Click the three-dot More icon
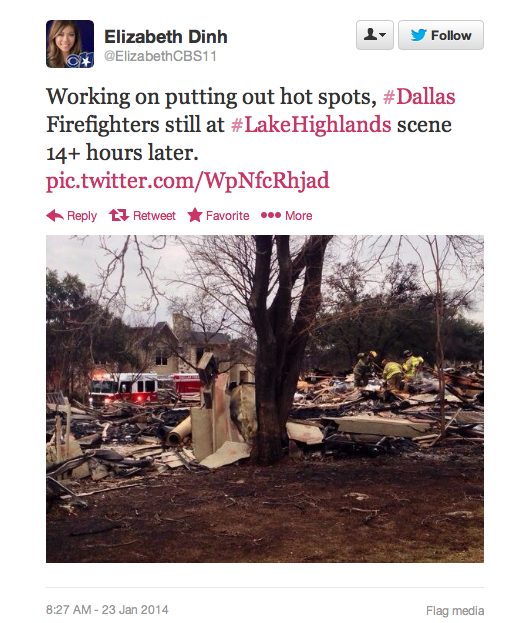 271,215
